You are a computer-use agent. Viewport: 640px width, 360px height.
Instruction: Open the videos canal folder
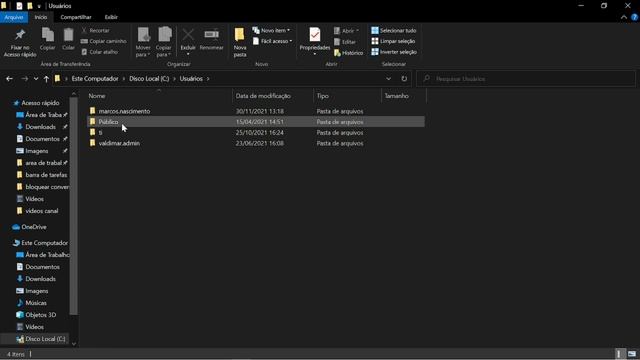click(x=42, y=211)
